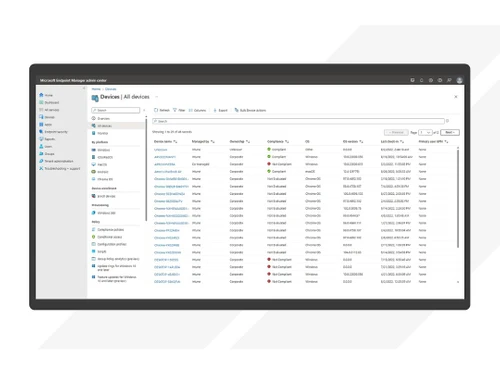Open Tenant administration in left navigation
Image resolution: width=500 pixels, height=375 pixels.
point(56,161)
